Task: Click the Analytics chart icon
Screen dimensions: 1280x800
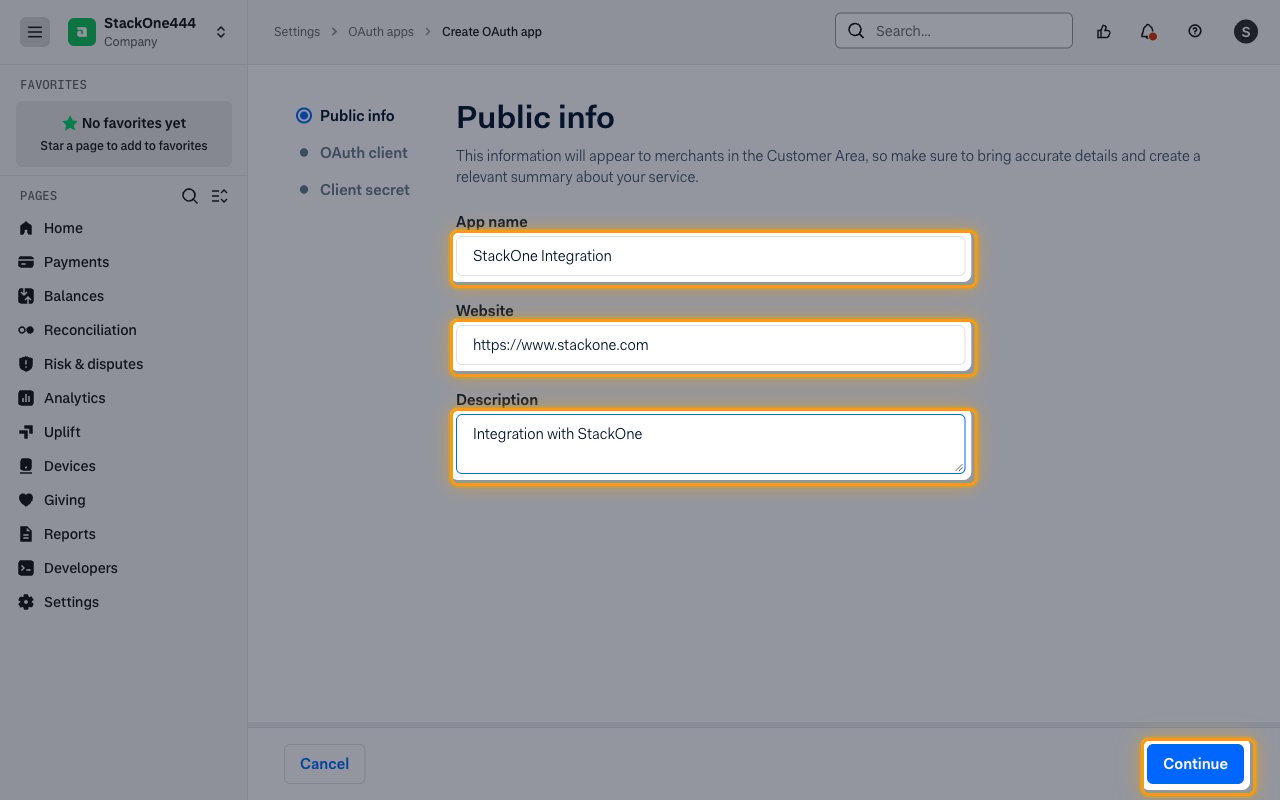Action: coord(26,398)
